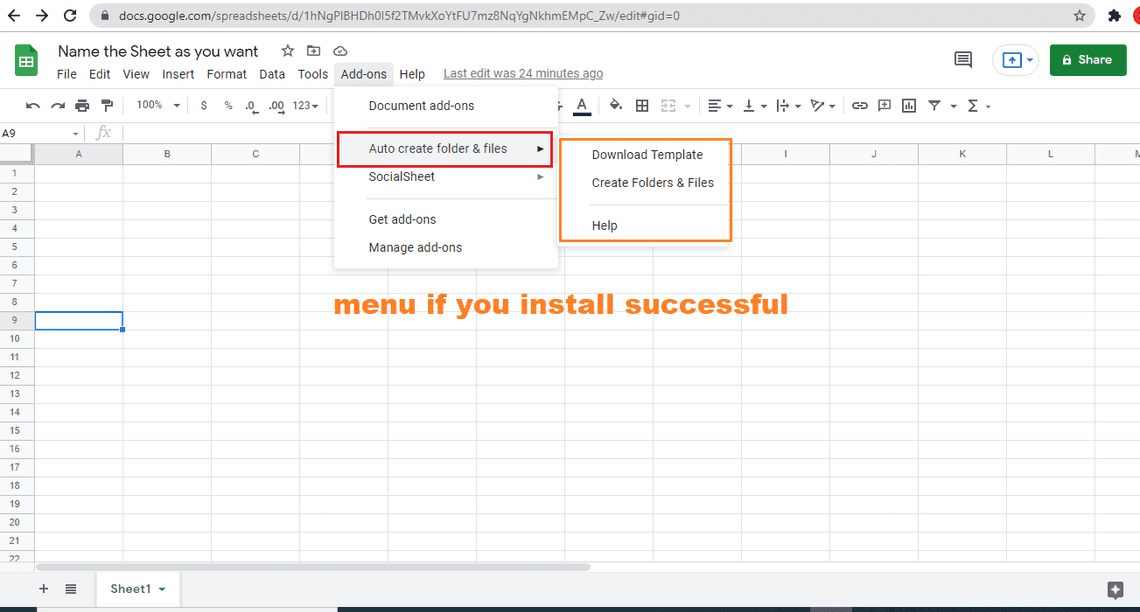Expand the 123 number format dropdown
This screenshot has width=1140, height=612.
click(x=306, y=106)
